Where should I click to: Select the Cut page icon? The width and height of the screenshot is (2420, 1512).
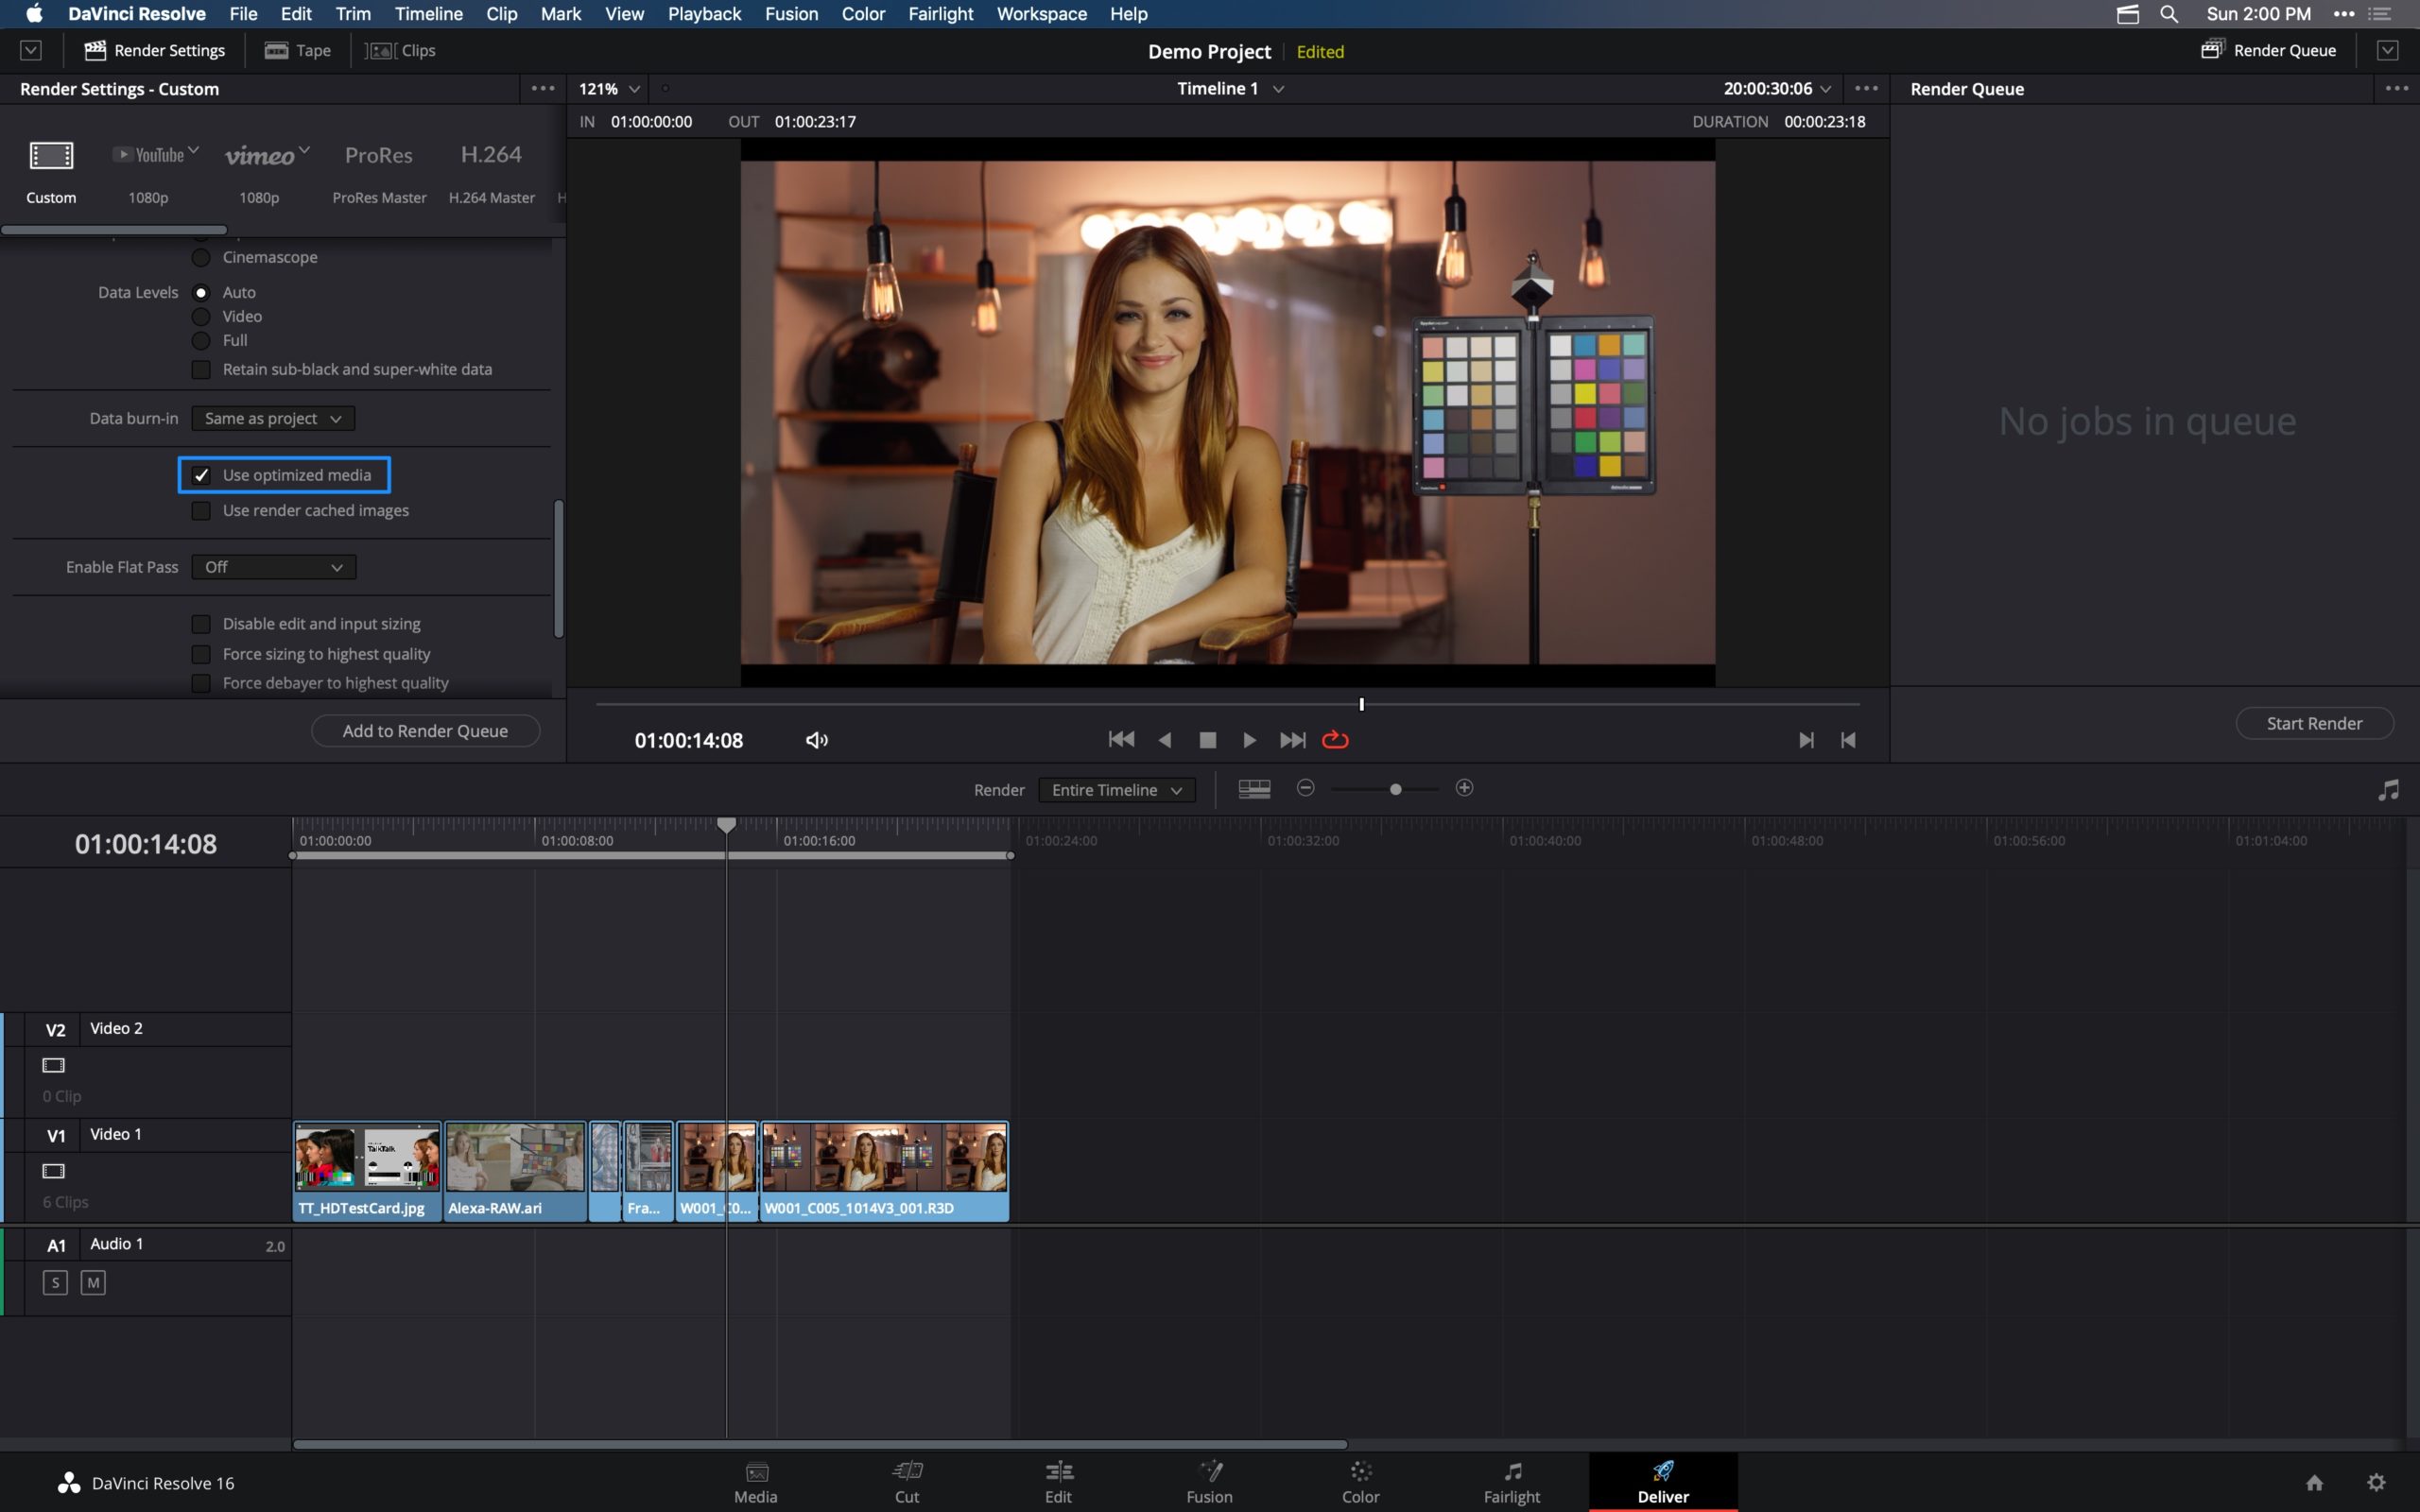coord(906,1472)
